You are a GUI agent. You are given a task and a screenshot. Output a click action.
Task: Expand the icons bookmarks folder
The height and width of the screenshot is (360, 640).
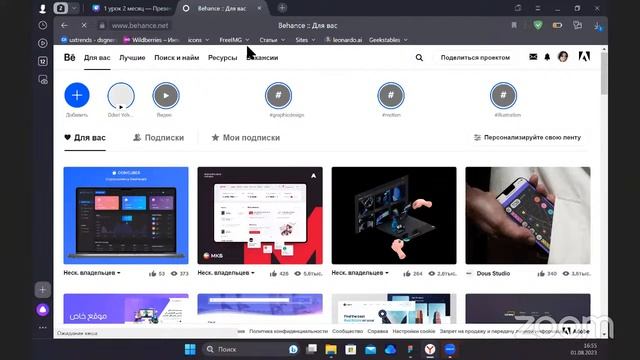198,40
